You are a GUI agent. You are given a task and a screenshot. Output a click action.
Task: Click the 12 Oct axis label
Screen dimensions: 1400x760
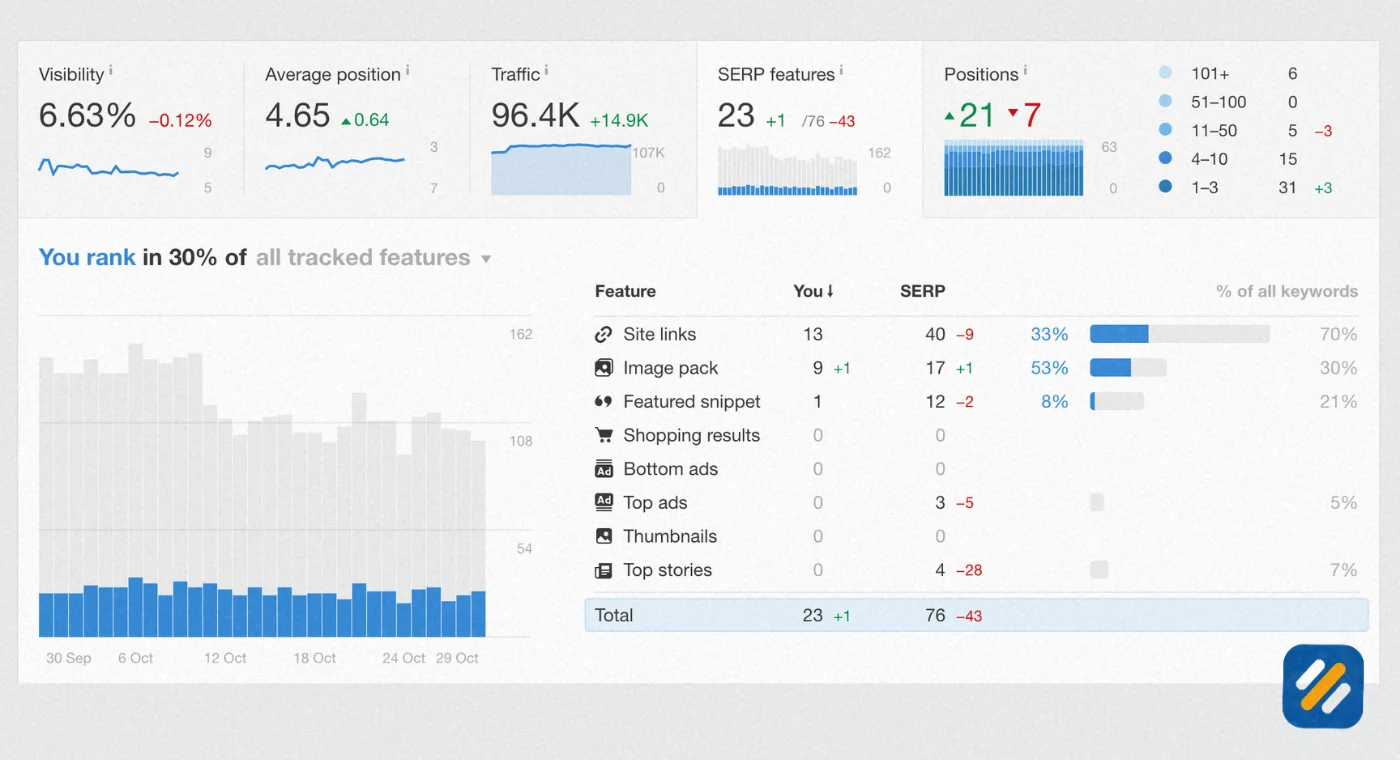(x=225, y=658)
